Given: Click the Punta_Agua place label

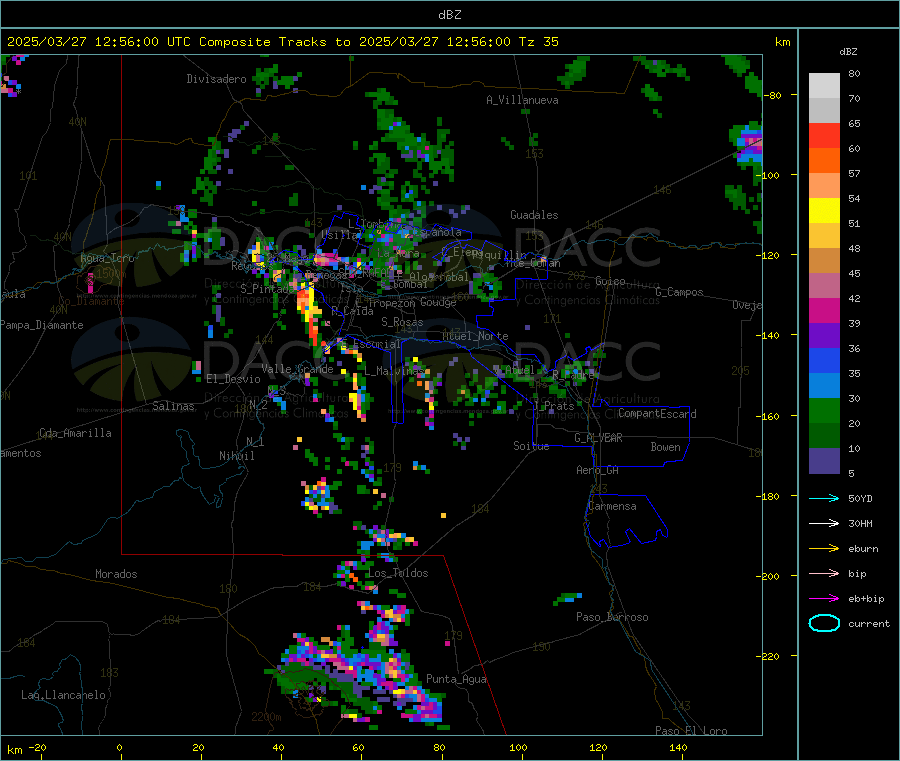Looking at the screenshot, I should (456, 679).
